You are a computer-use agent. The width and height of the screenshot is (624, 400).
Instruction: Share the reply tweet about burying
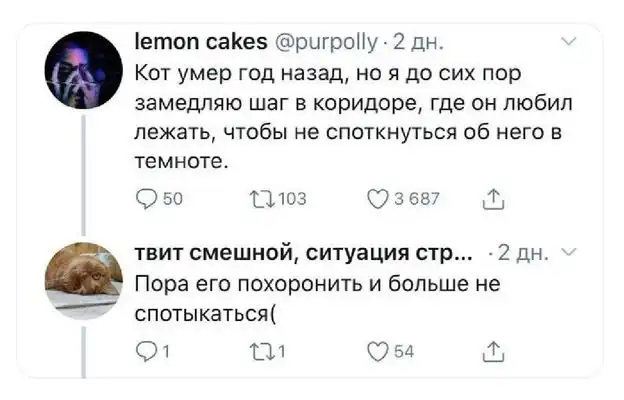click(493, 349)
